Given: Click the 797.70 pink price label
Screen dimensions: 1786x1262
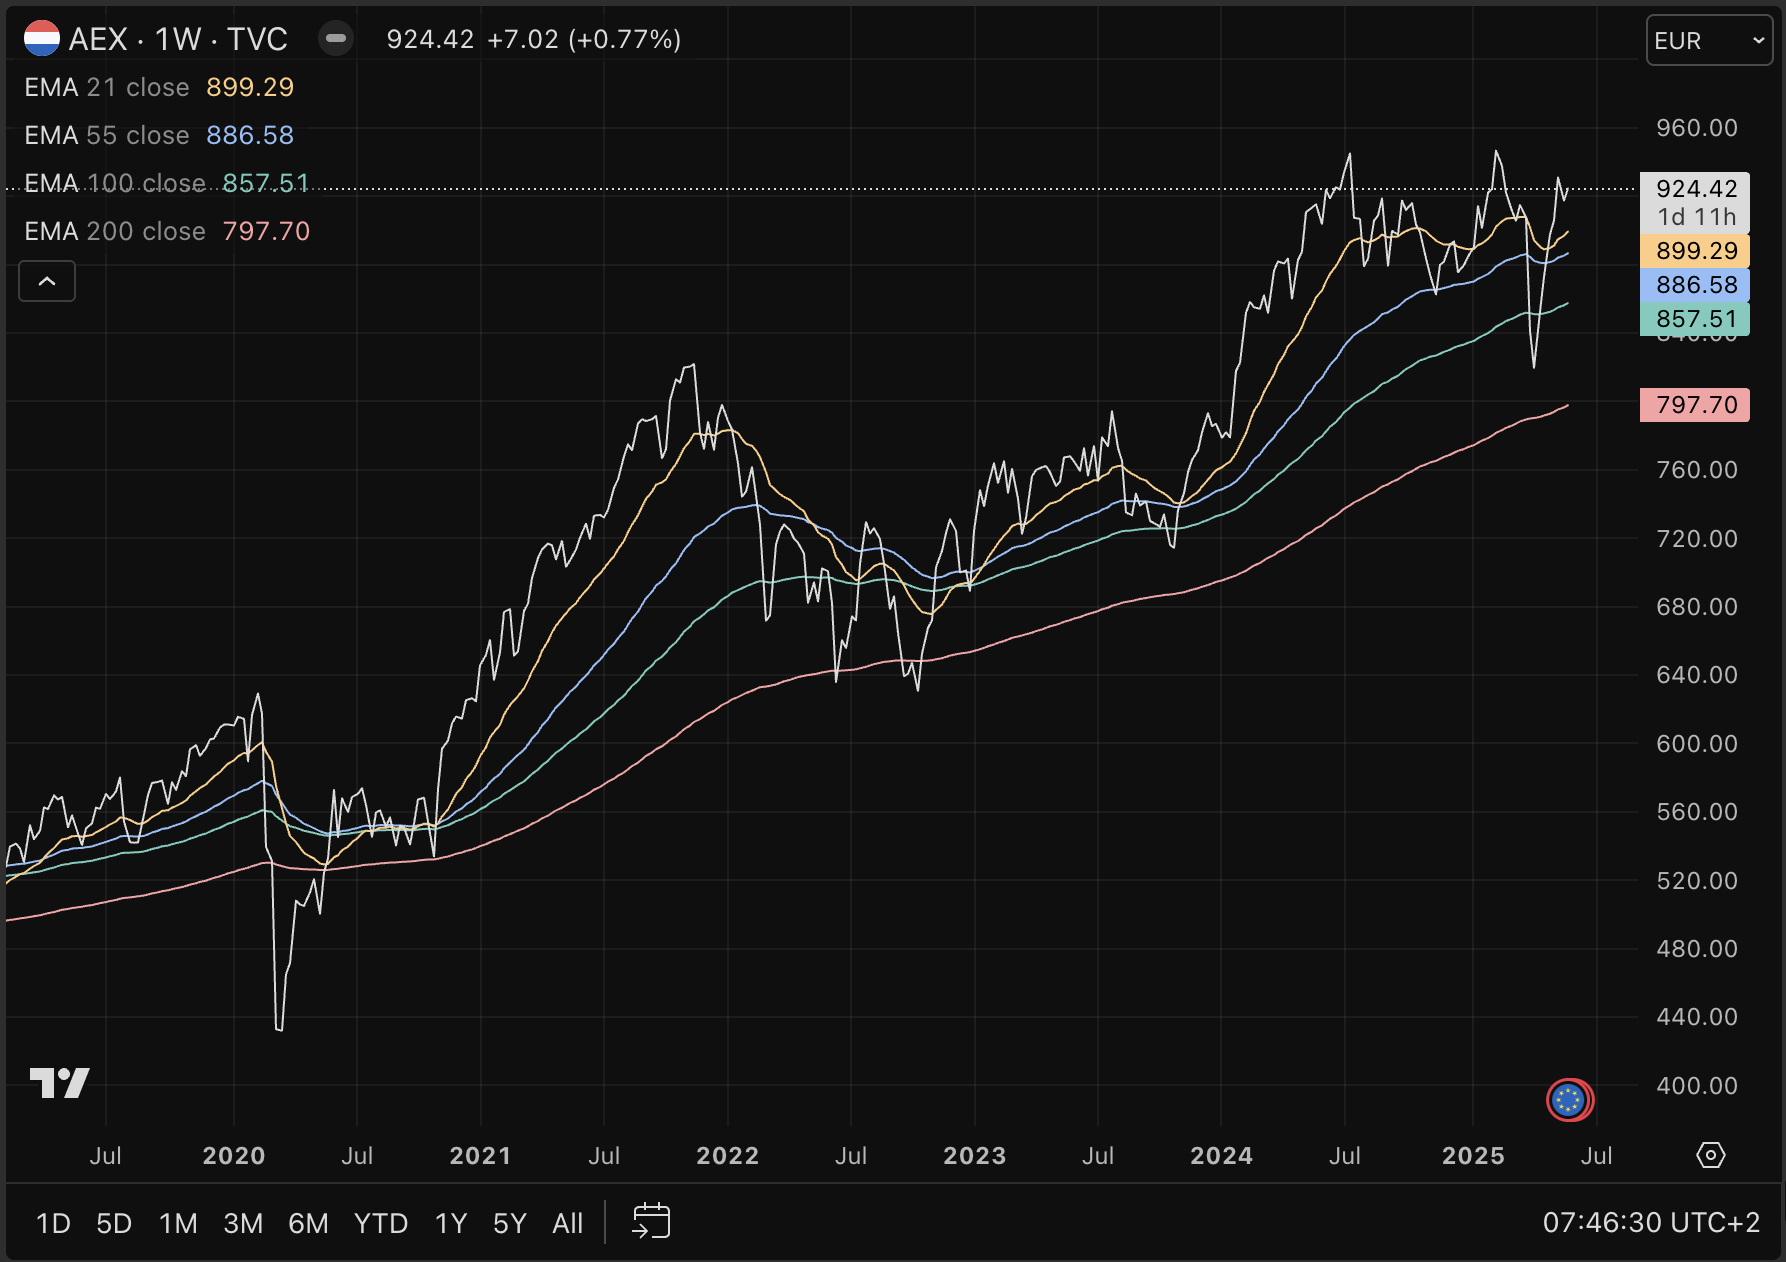Looking at the screenshot, I should 1695,405.
